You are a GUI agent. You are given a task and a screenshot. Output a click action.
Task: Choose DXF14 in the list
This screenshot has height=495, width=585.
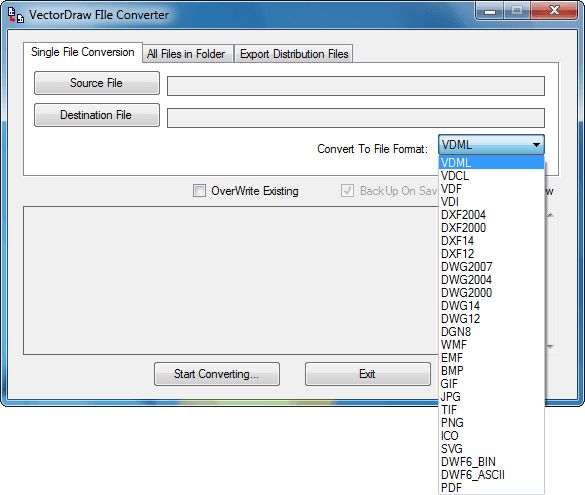[491, 241]
